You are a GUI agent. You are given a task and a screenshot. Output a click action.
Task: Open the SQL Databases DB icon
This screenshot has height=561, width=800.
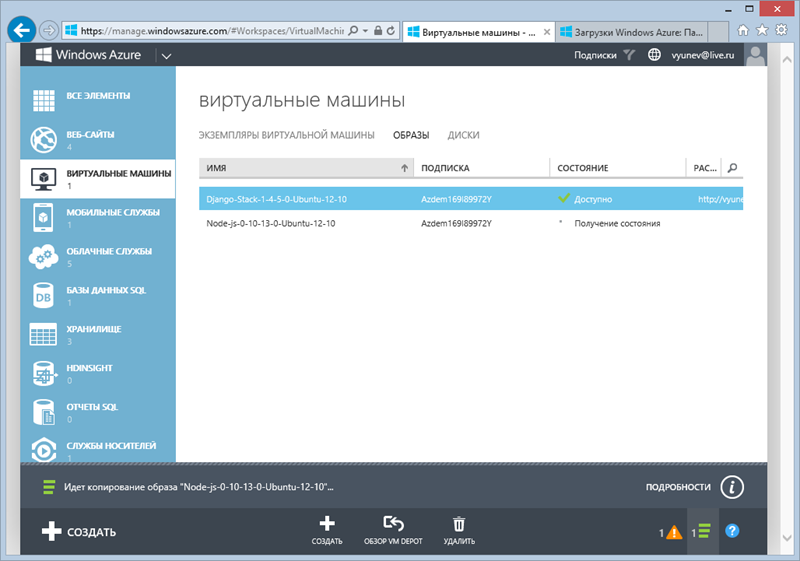tap(43, 295)
